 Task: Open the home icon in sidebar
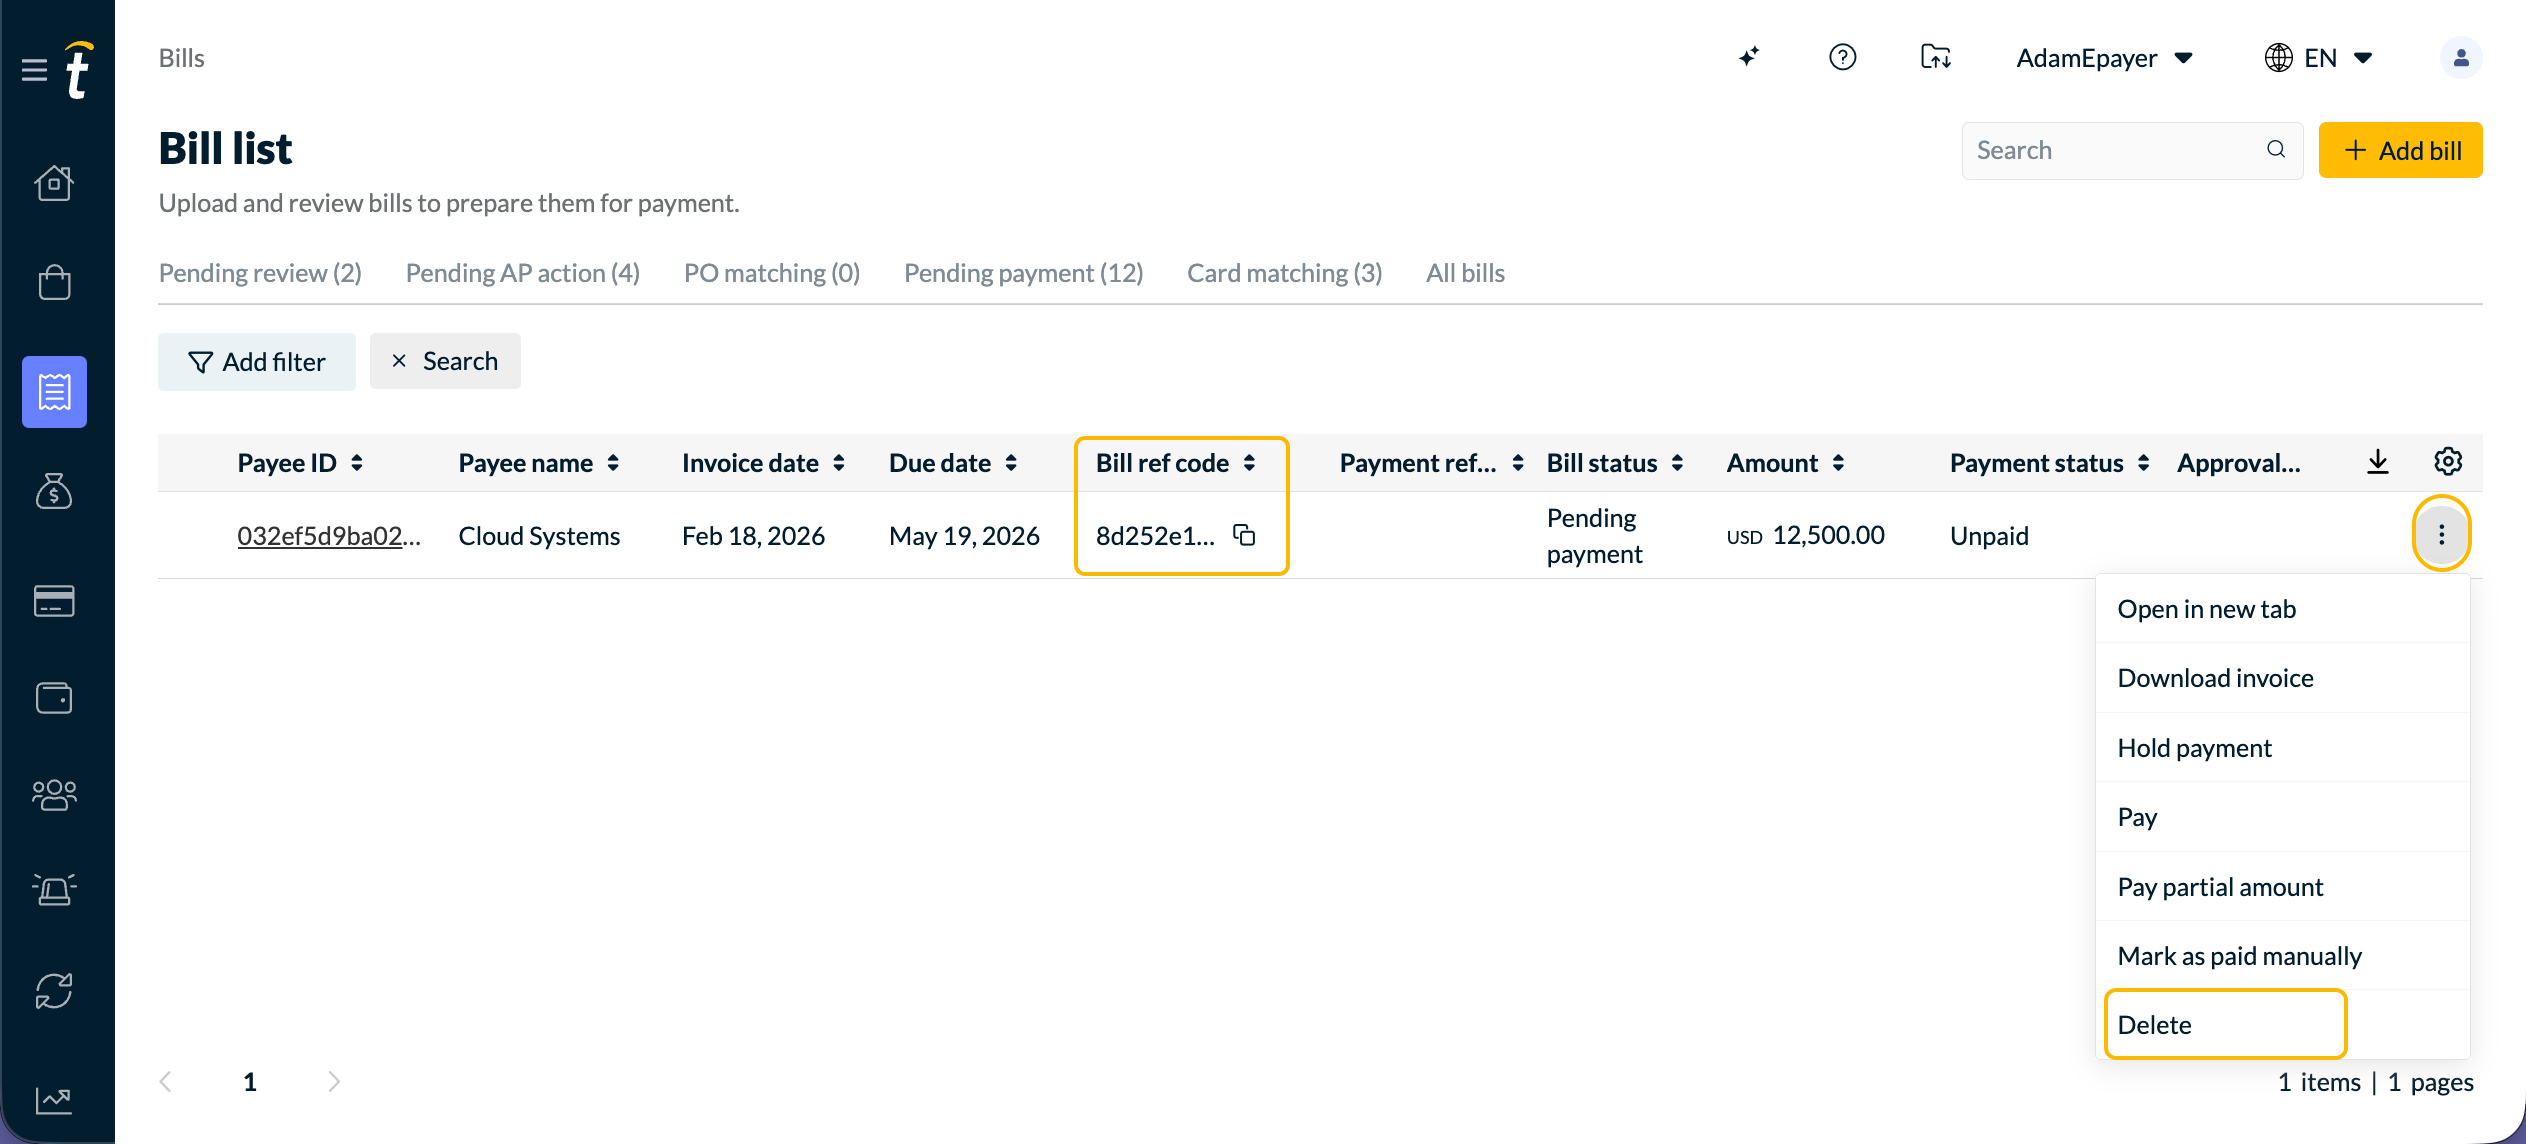click(54, 182)
